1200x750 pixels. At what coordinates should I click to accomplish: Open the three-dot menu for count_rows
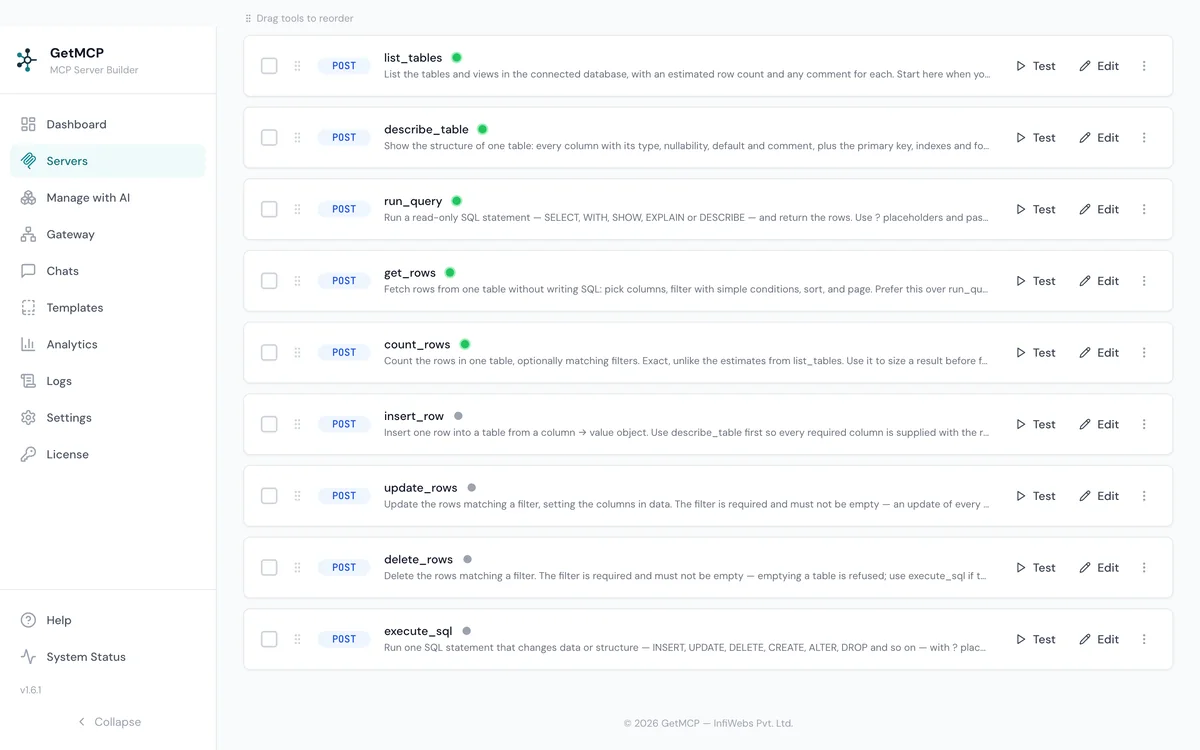pyautogui.click(x=1144, y=352)
